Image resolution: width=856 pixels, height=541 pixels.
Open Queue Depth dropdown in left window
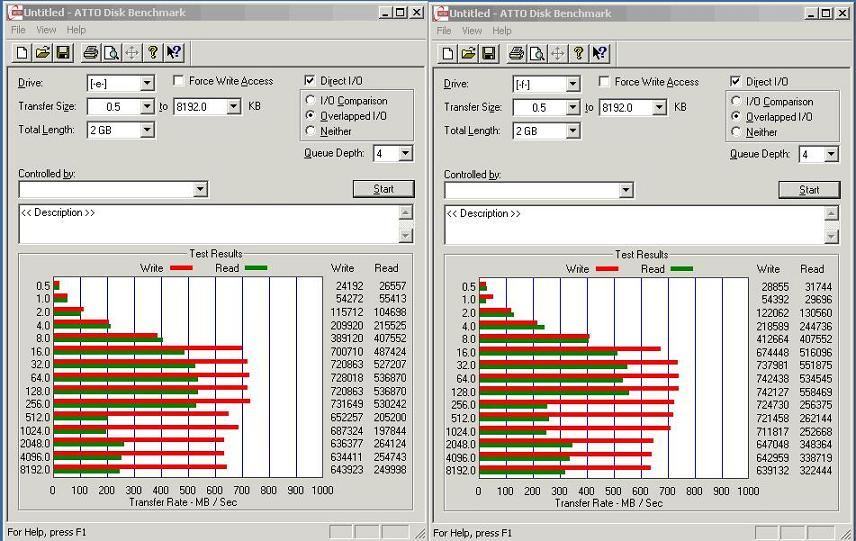pos(405,154)
